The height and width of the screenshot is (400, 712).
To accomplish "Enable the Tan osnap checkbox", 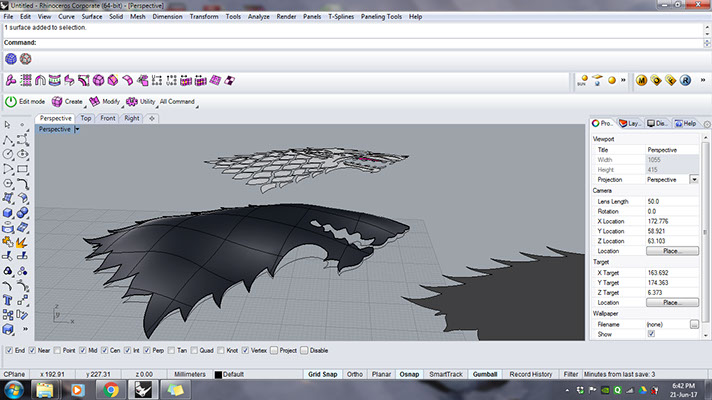I will tap(171, 351).
